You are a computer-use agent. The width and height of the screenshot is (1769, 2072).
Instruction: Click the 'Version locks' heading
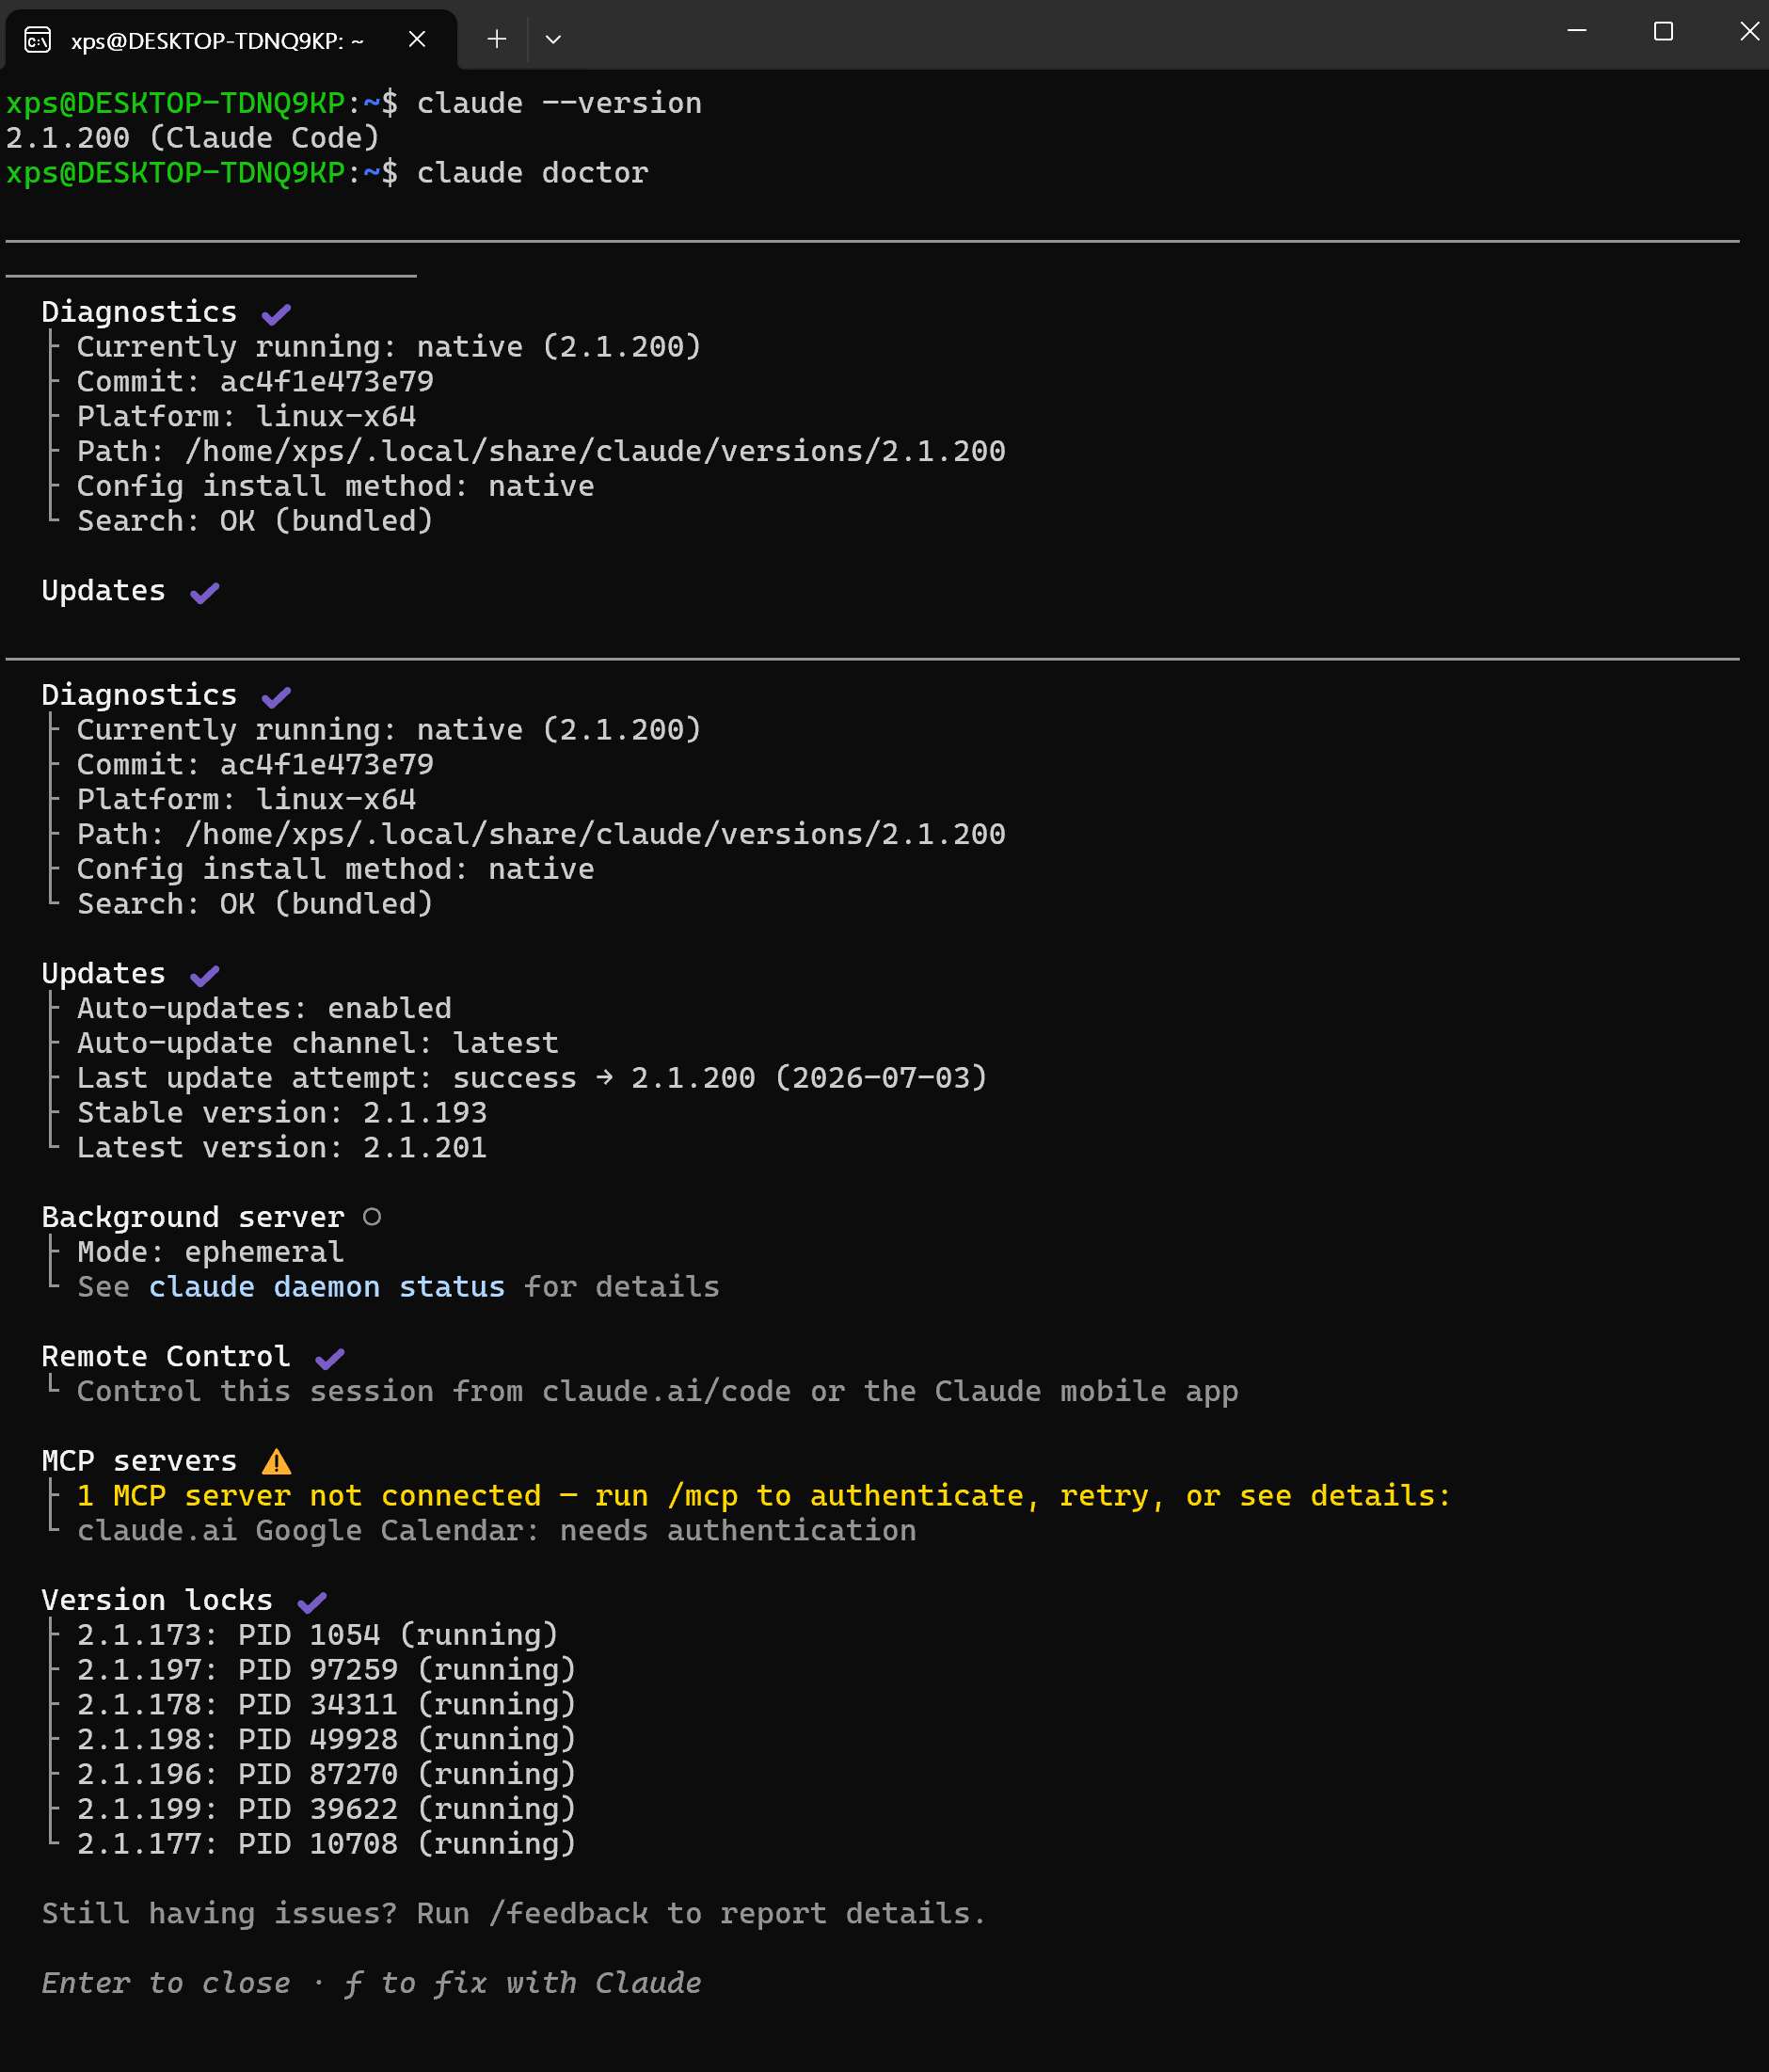pos(157,1600)
